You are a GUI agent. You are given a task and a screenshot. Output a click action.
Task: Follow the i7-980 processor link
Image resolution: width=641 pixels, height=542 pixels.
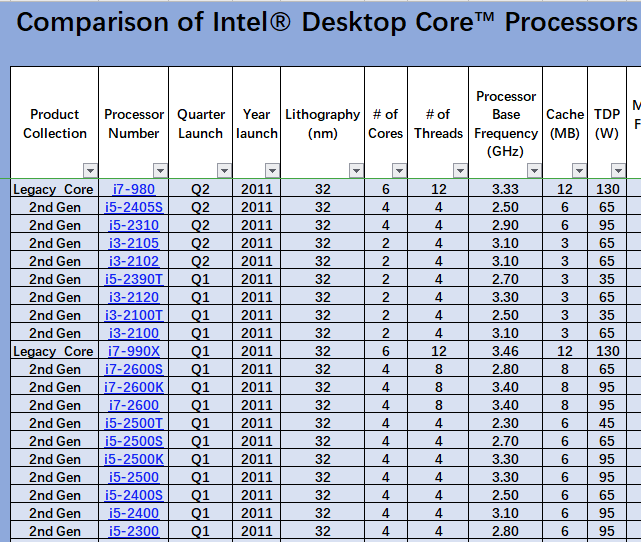[134, 189]
